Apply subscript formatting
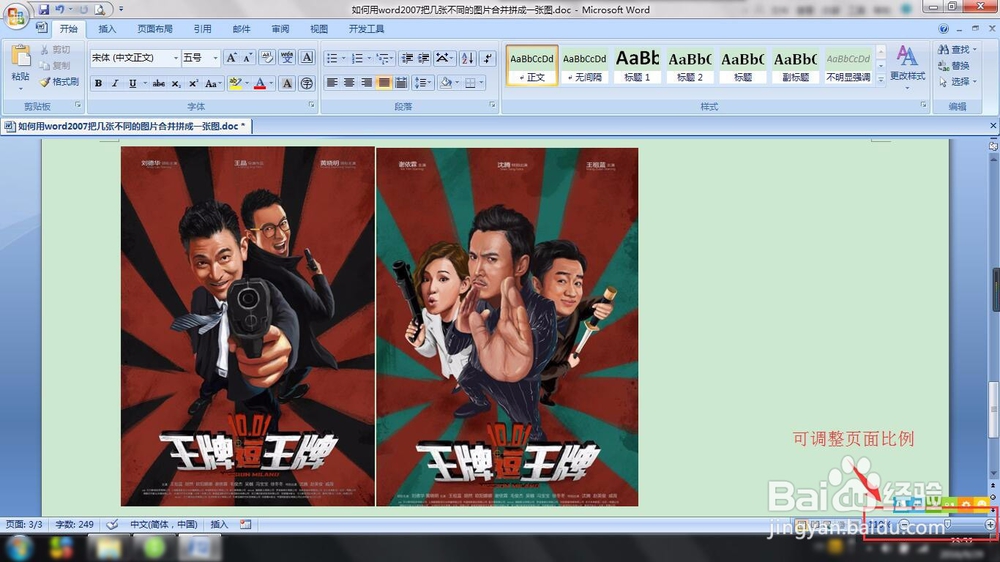The image size is (1000, 562). click(176, 84)
